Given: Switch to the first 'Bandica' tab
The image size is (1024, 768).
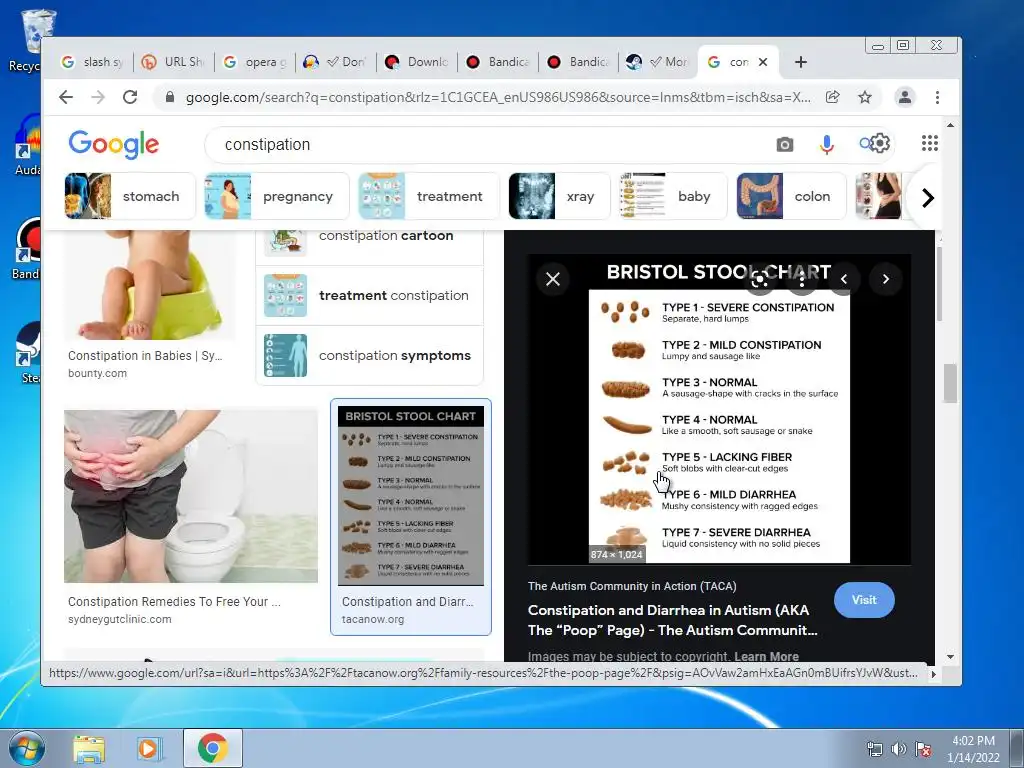Looking at the screenshot, I should pos(498,62).
